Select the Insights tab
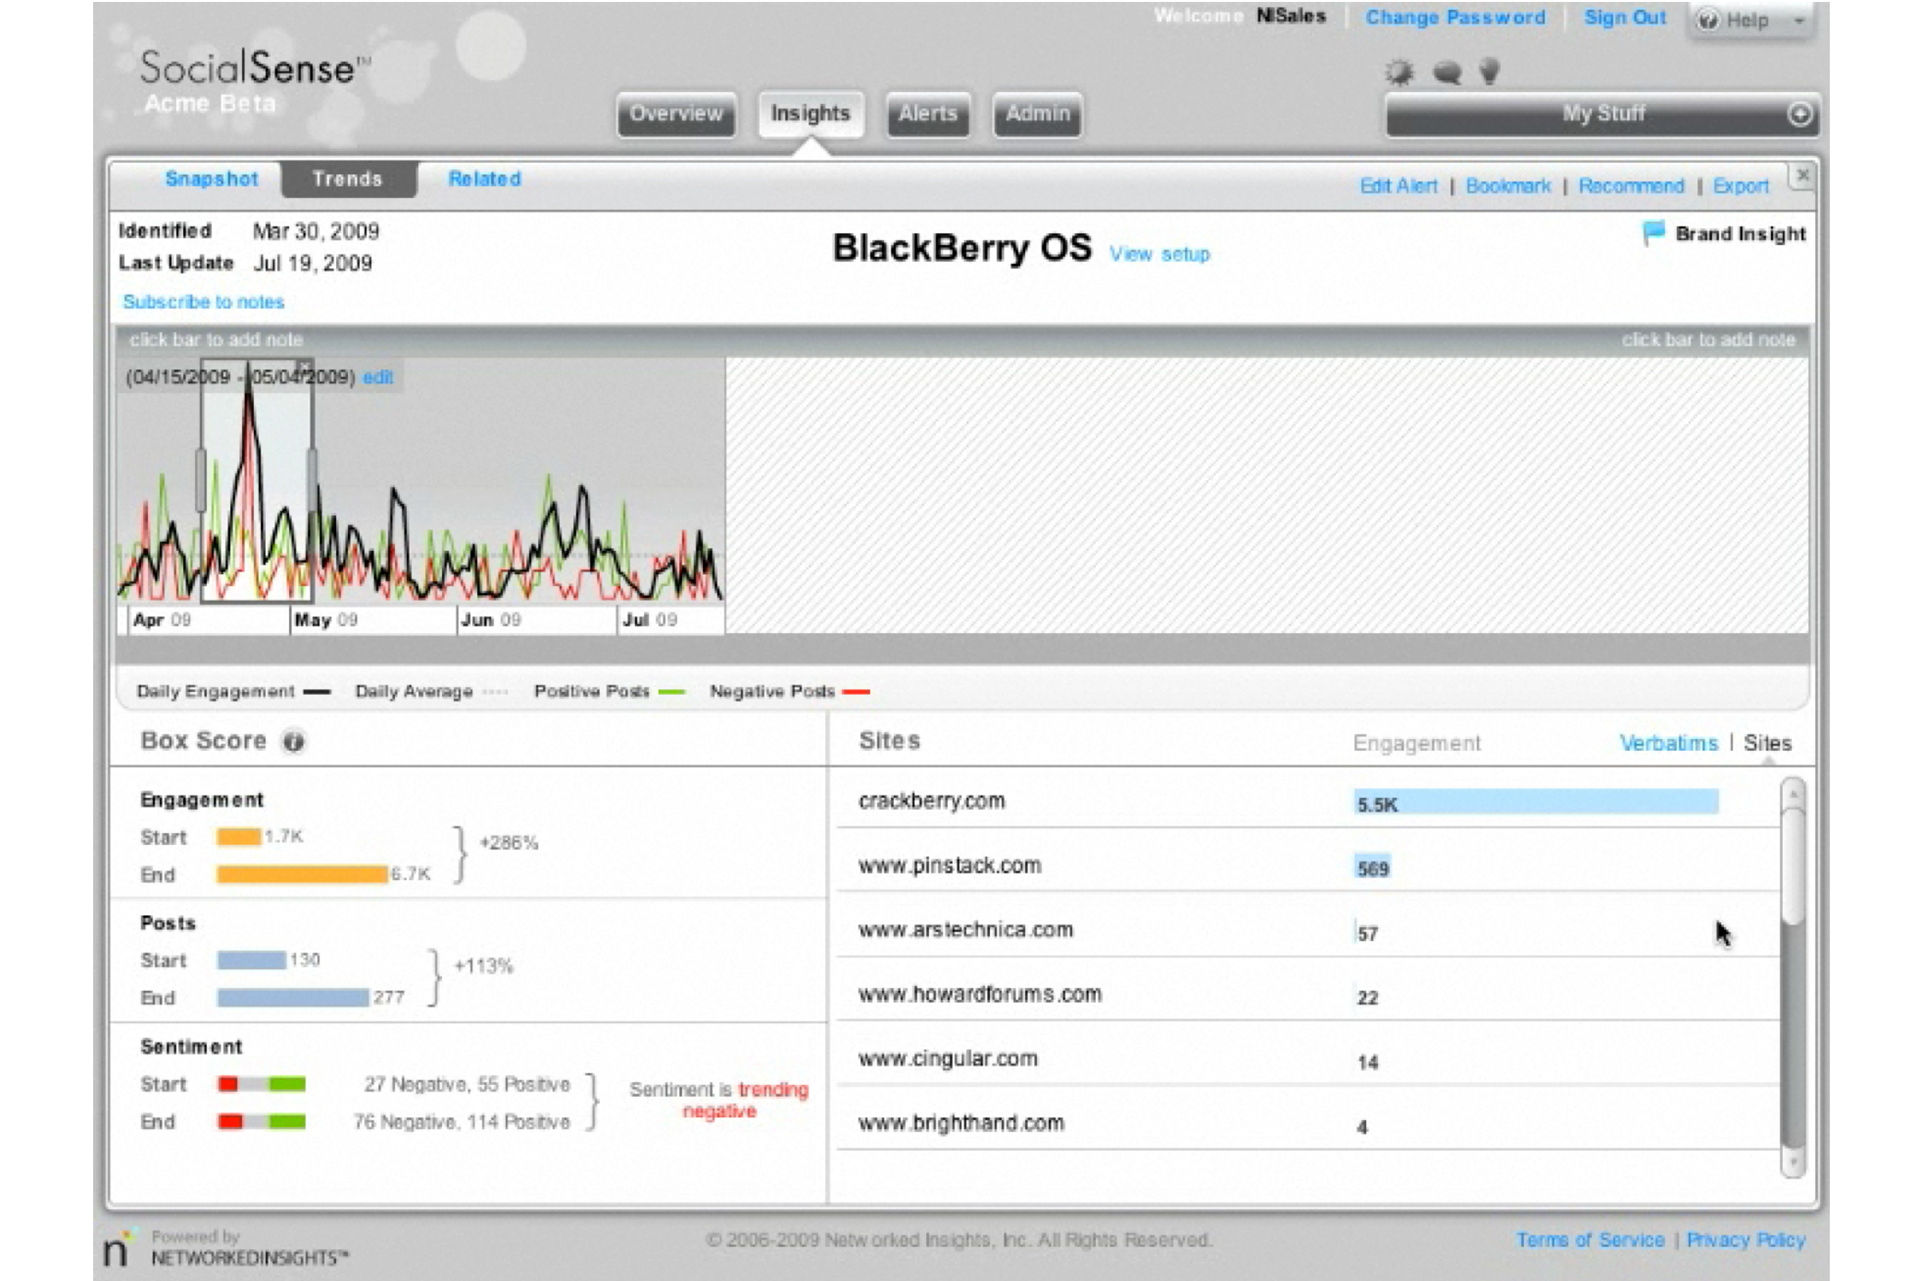This screenshot has width=1920, height=1281. (x=810, y=114)
